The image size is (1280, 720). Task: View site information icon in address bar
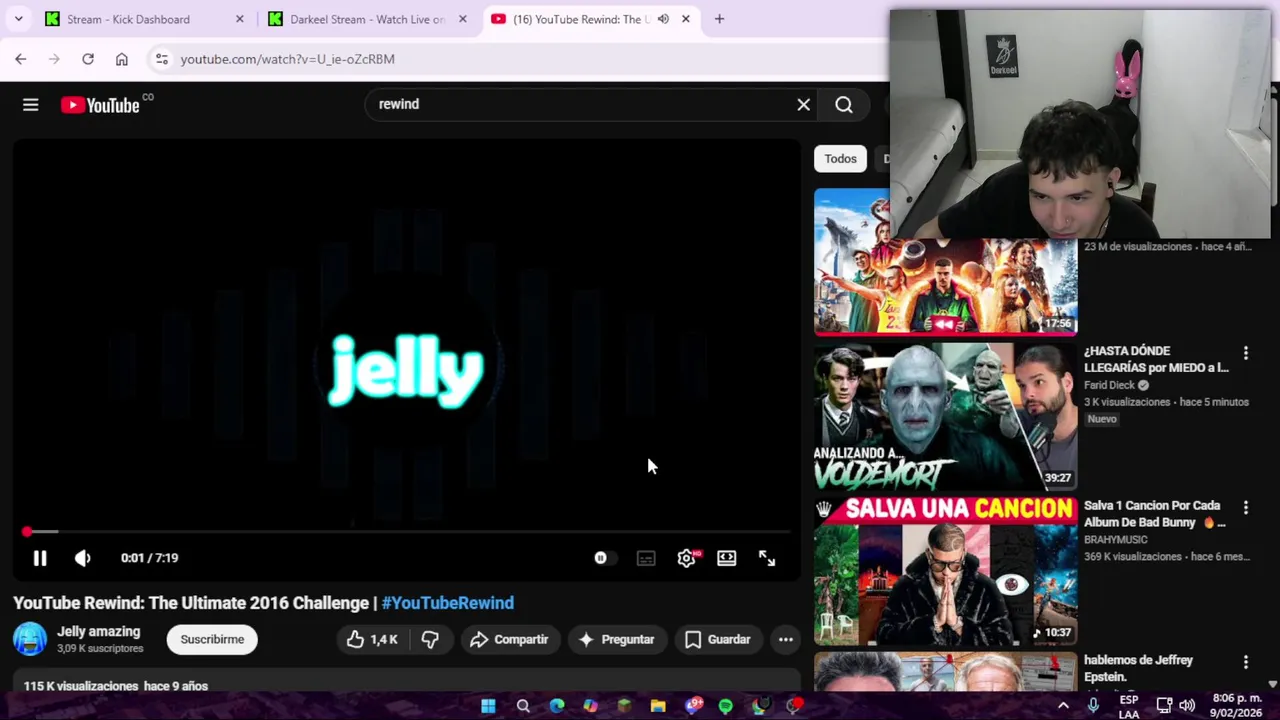161,59
